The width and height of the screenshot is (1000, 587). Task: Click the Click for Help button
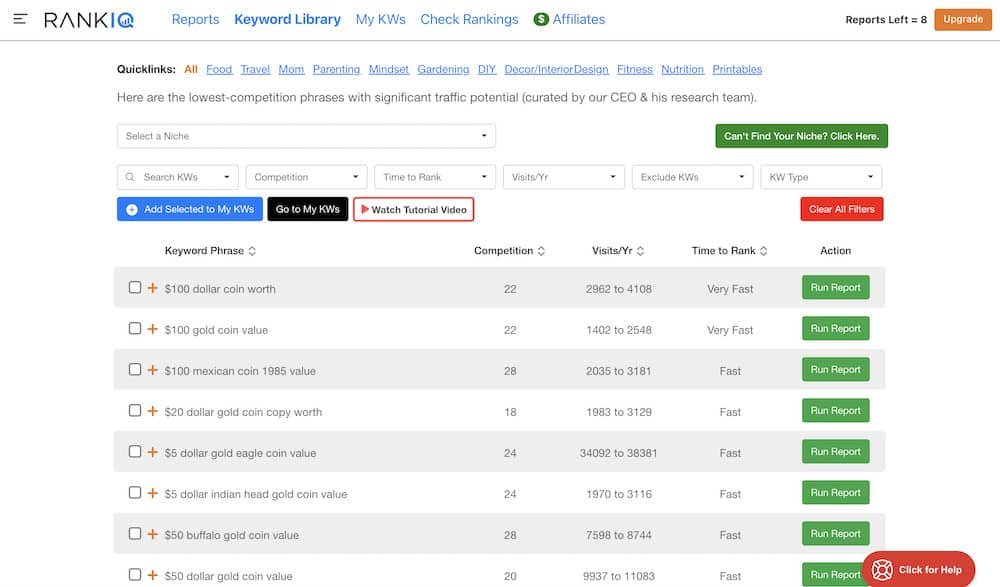pos(919,569)
